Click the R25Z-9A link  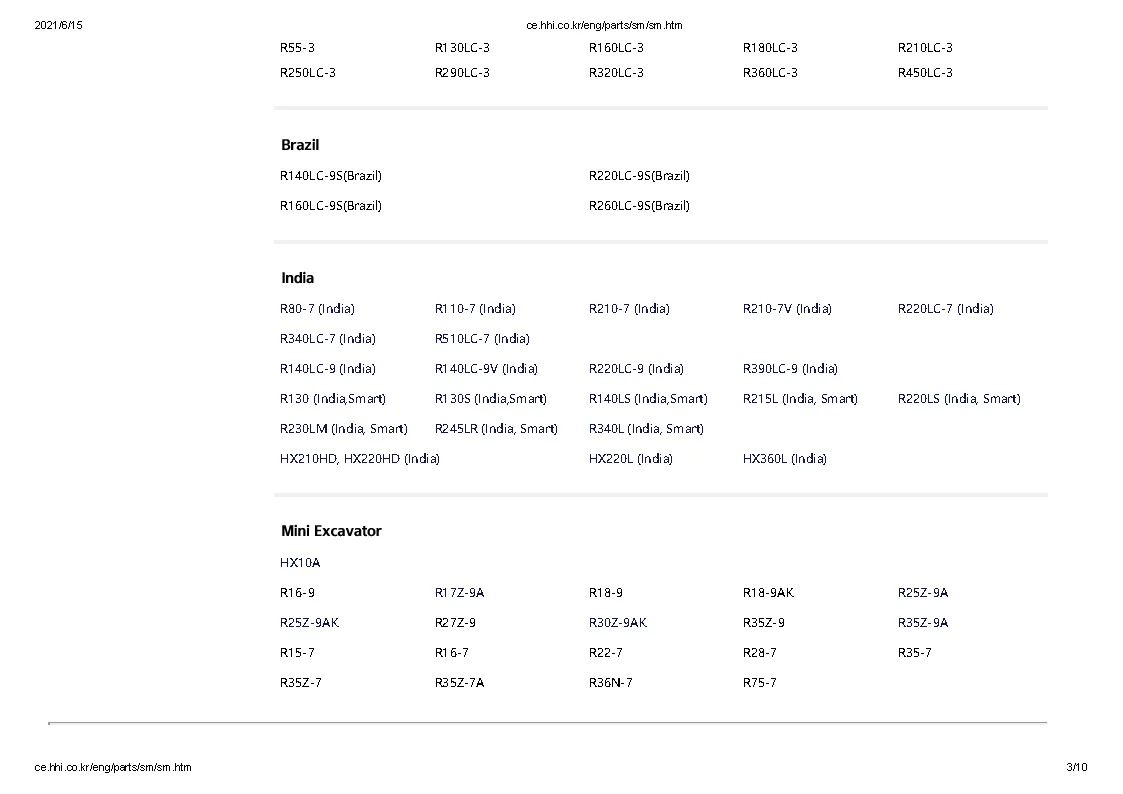click(x=922, y=594)
